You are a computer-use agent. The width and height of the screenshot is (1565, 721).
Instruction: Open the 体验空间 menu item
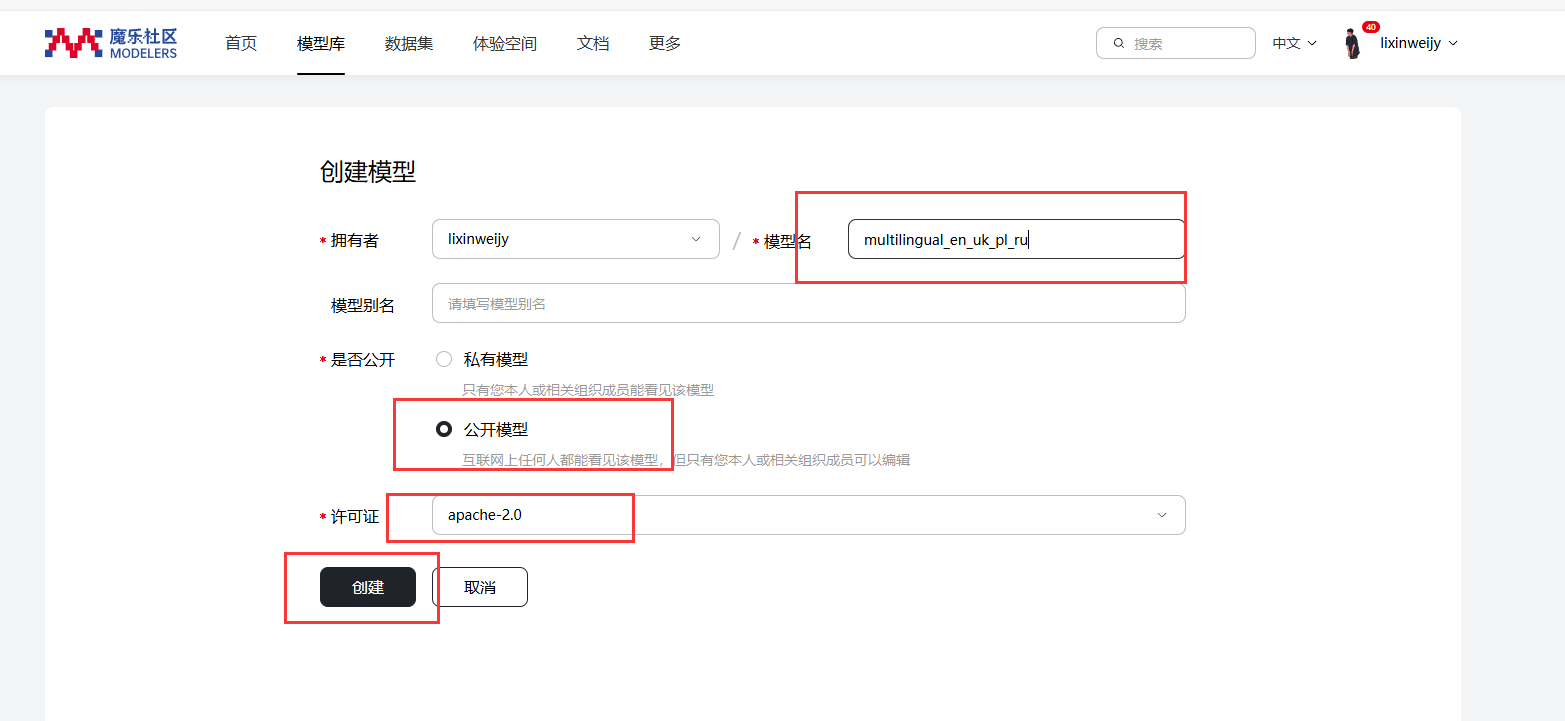pyautogui.click(x=505, y=43)
